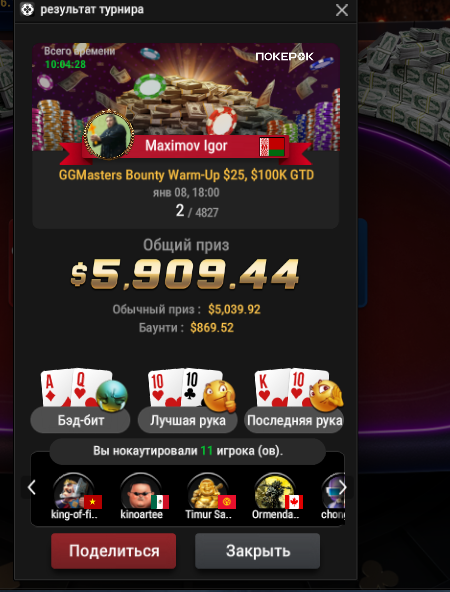Select Timur Sa.. golden Buddha avatar
450x592 pixels.
pyautogui.click(x=208, y=492)
